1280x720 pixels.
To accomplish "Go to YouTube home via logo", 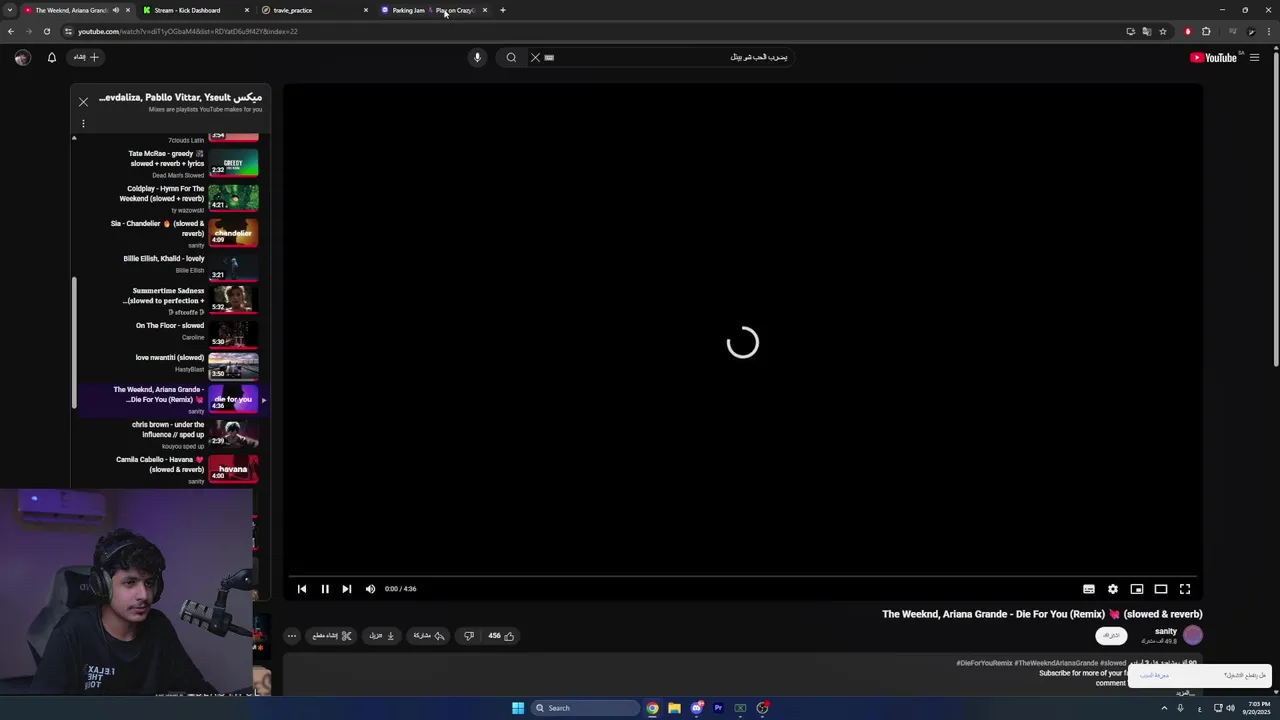I will click(x=1214, y=58).
